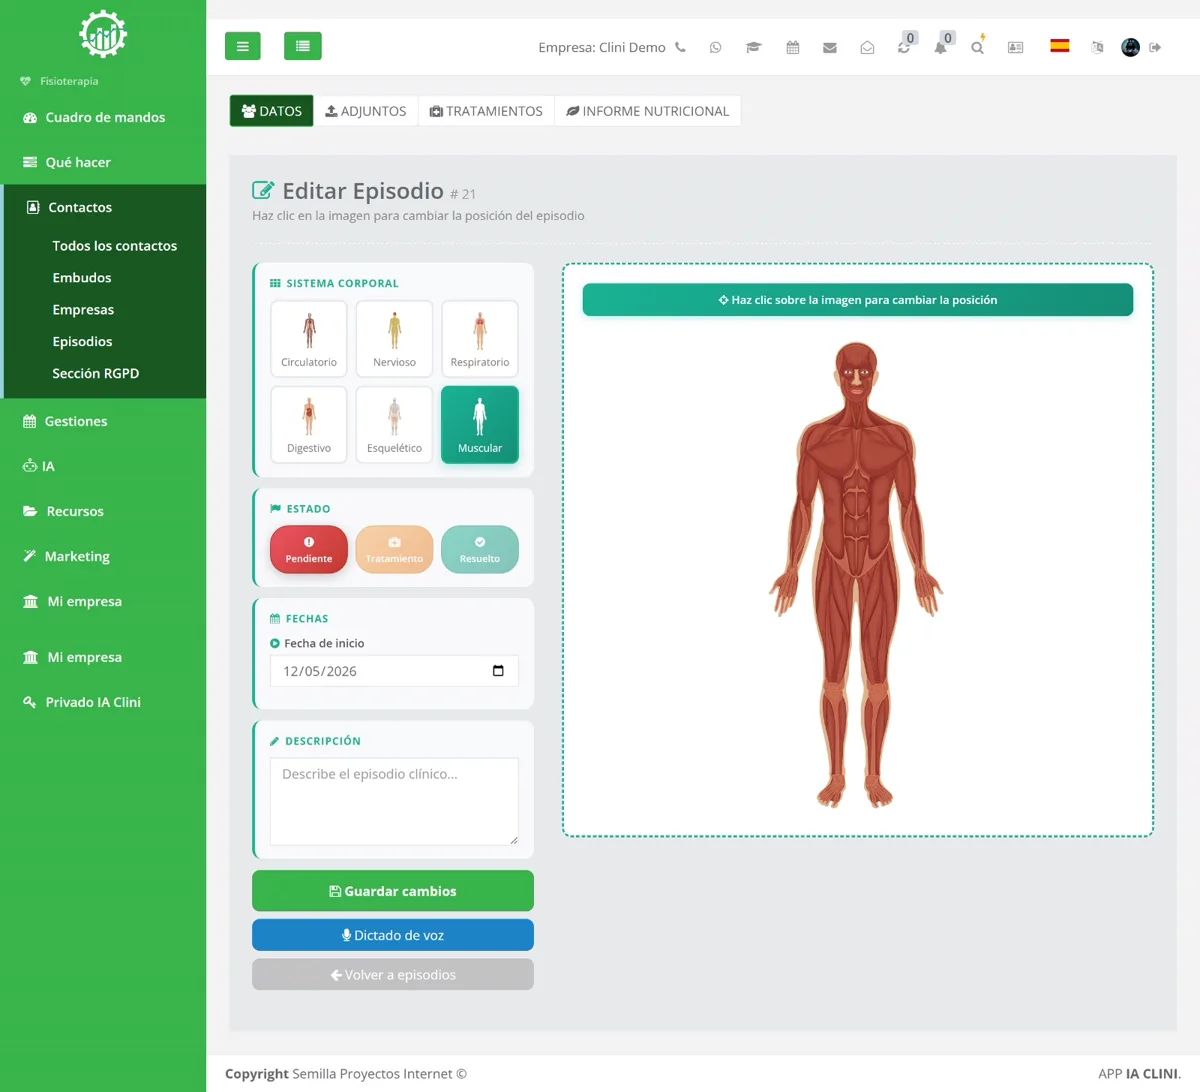
Task: Select the Digestivo body system
Action: click(x=309, y=424)
